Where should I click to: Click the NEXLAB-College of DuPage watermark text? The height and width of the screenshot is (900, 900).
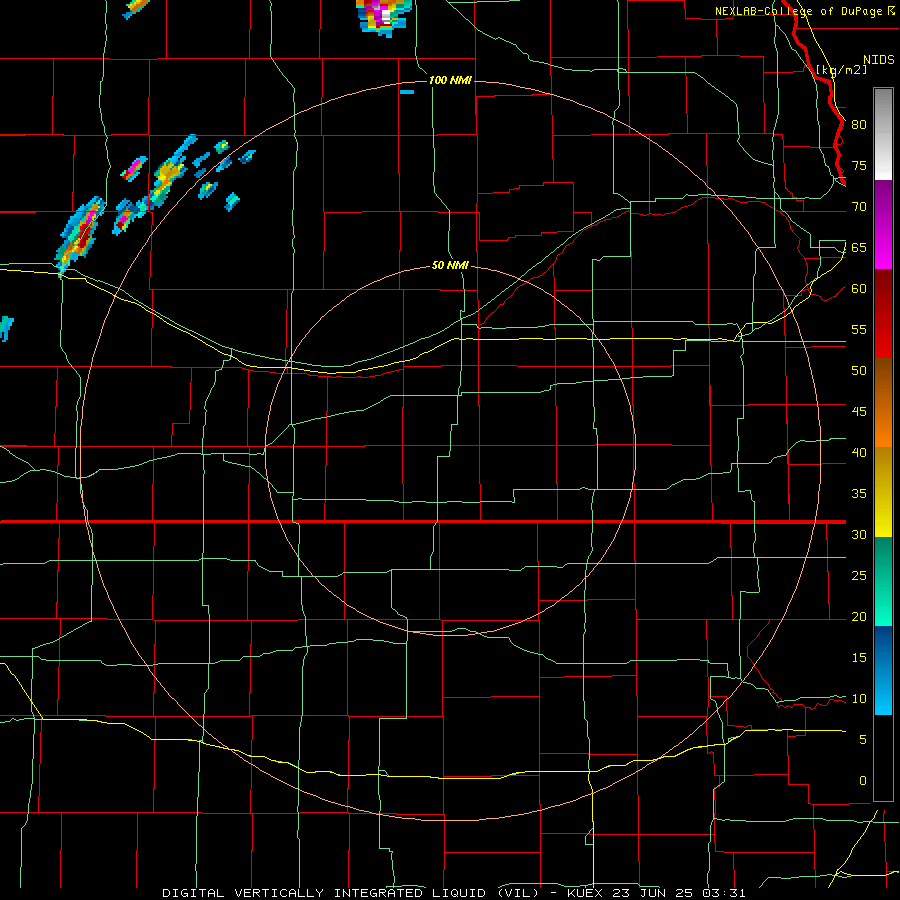coord(804,11)
